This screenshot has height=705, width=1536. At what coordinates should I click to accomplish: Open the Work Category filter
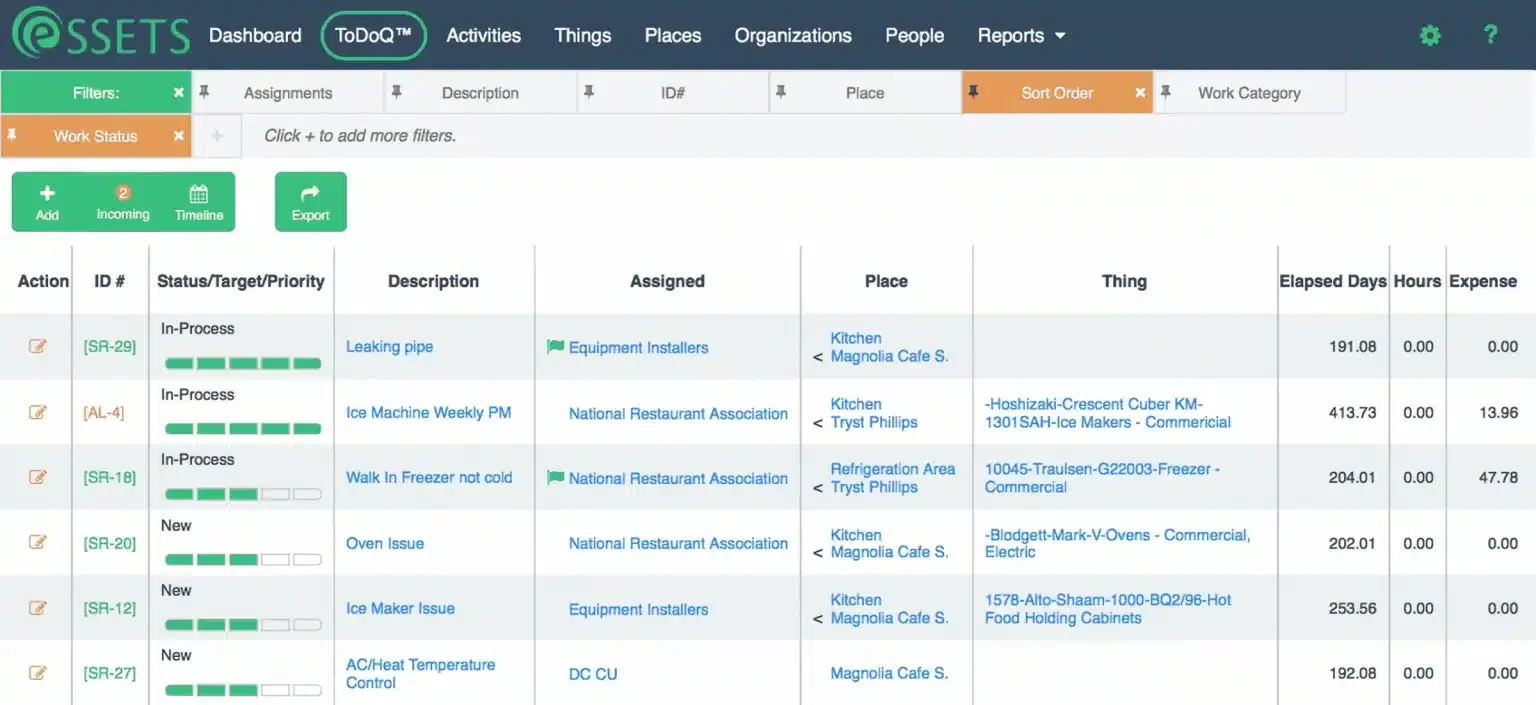click(x=1249, y=92)
